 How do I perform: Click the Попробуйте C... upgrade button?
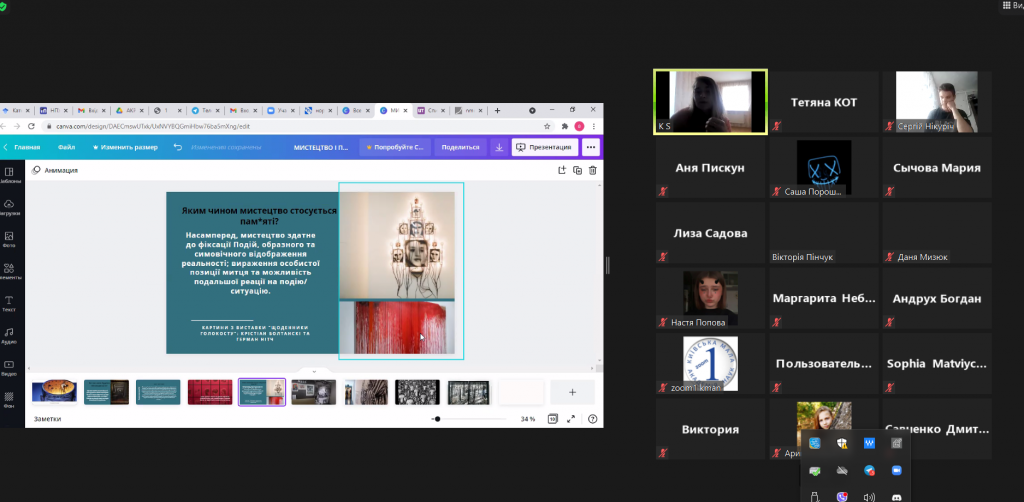pyautogui.click(x=394, y=147)
